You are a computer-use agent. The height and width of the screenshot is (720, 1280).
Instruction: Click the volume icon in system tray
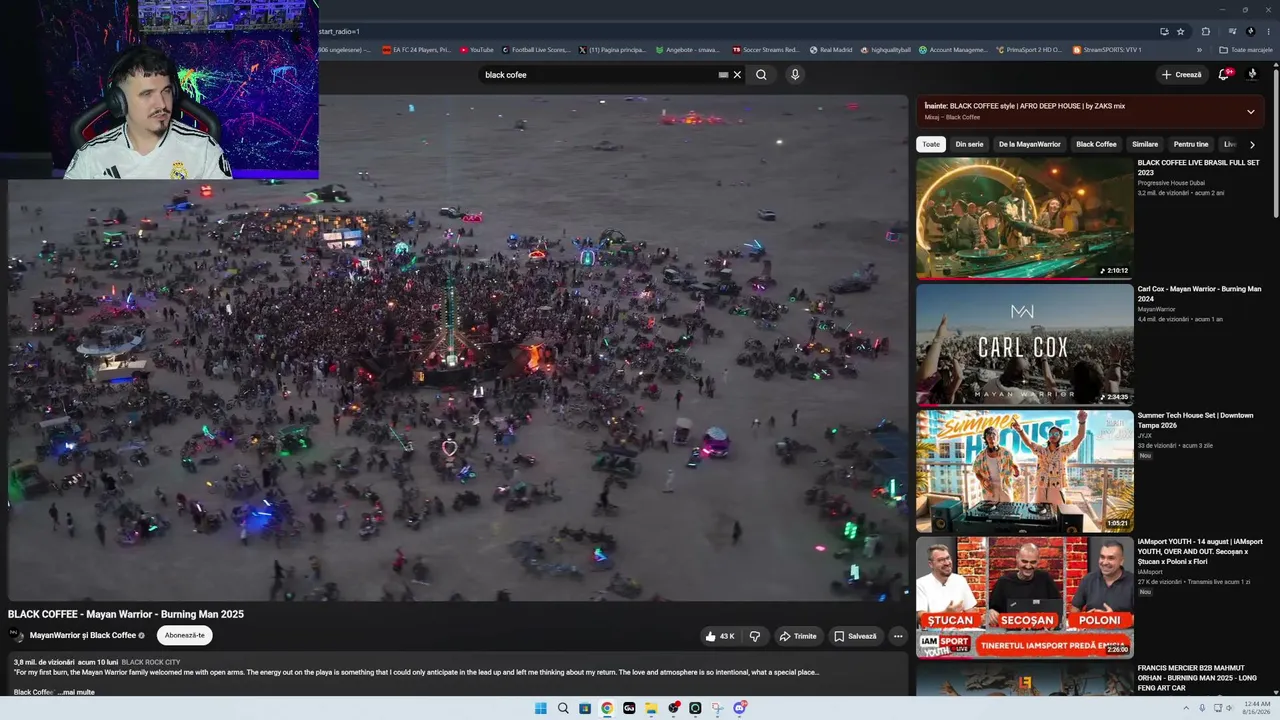(1229, 708)
